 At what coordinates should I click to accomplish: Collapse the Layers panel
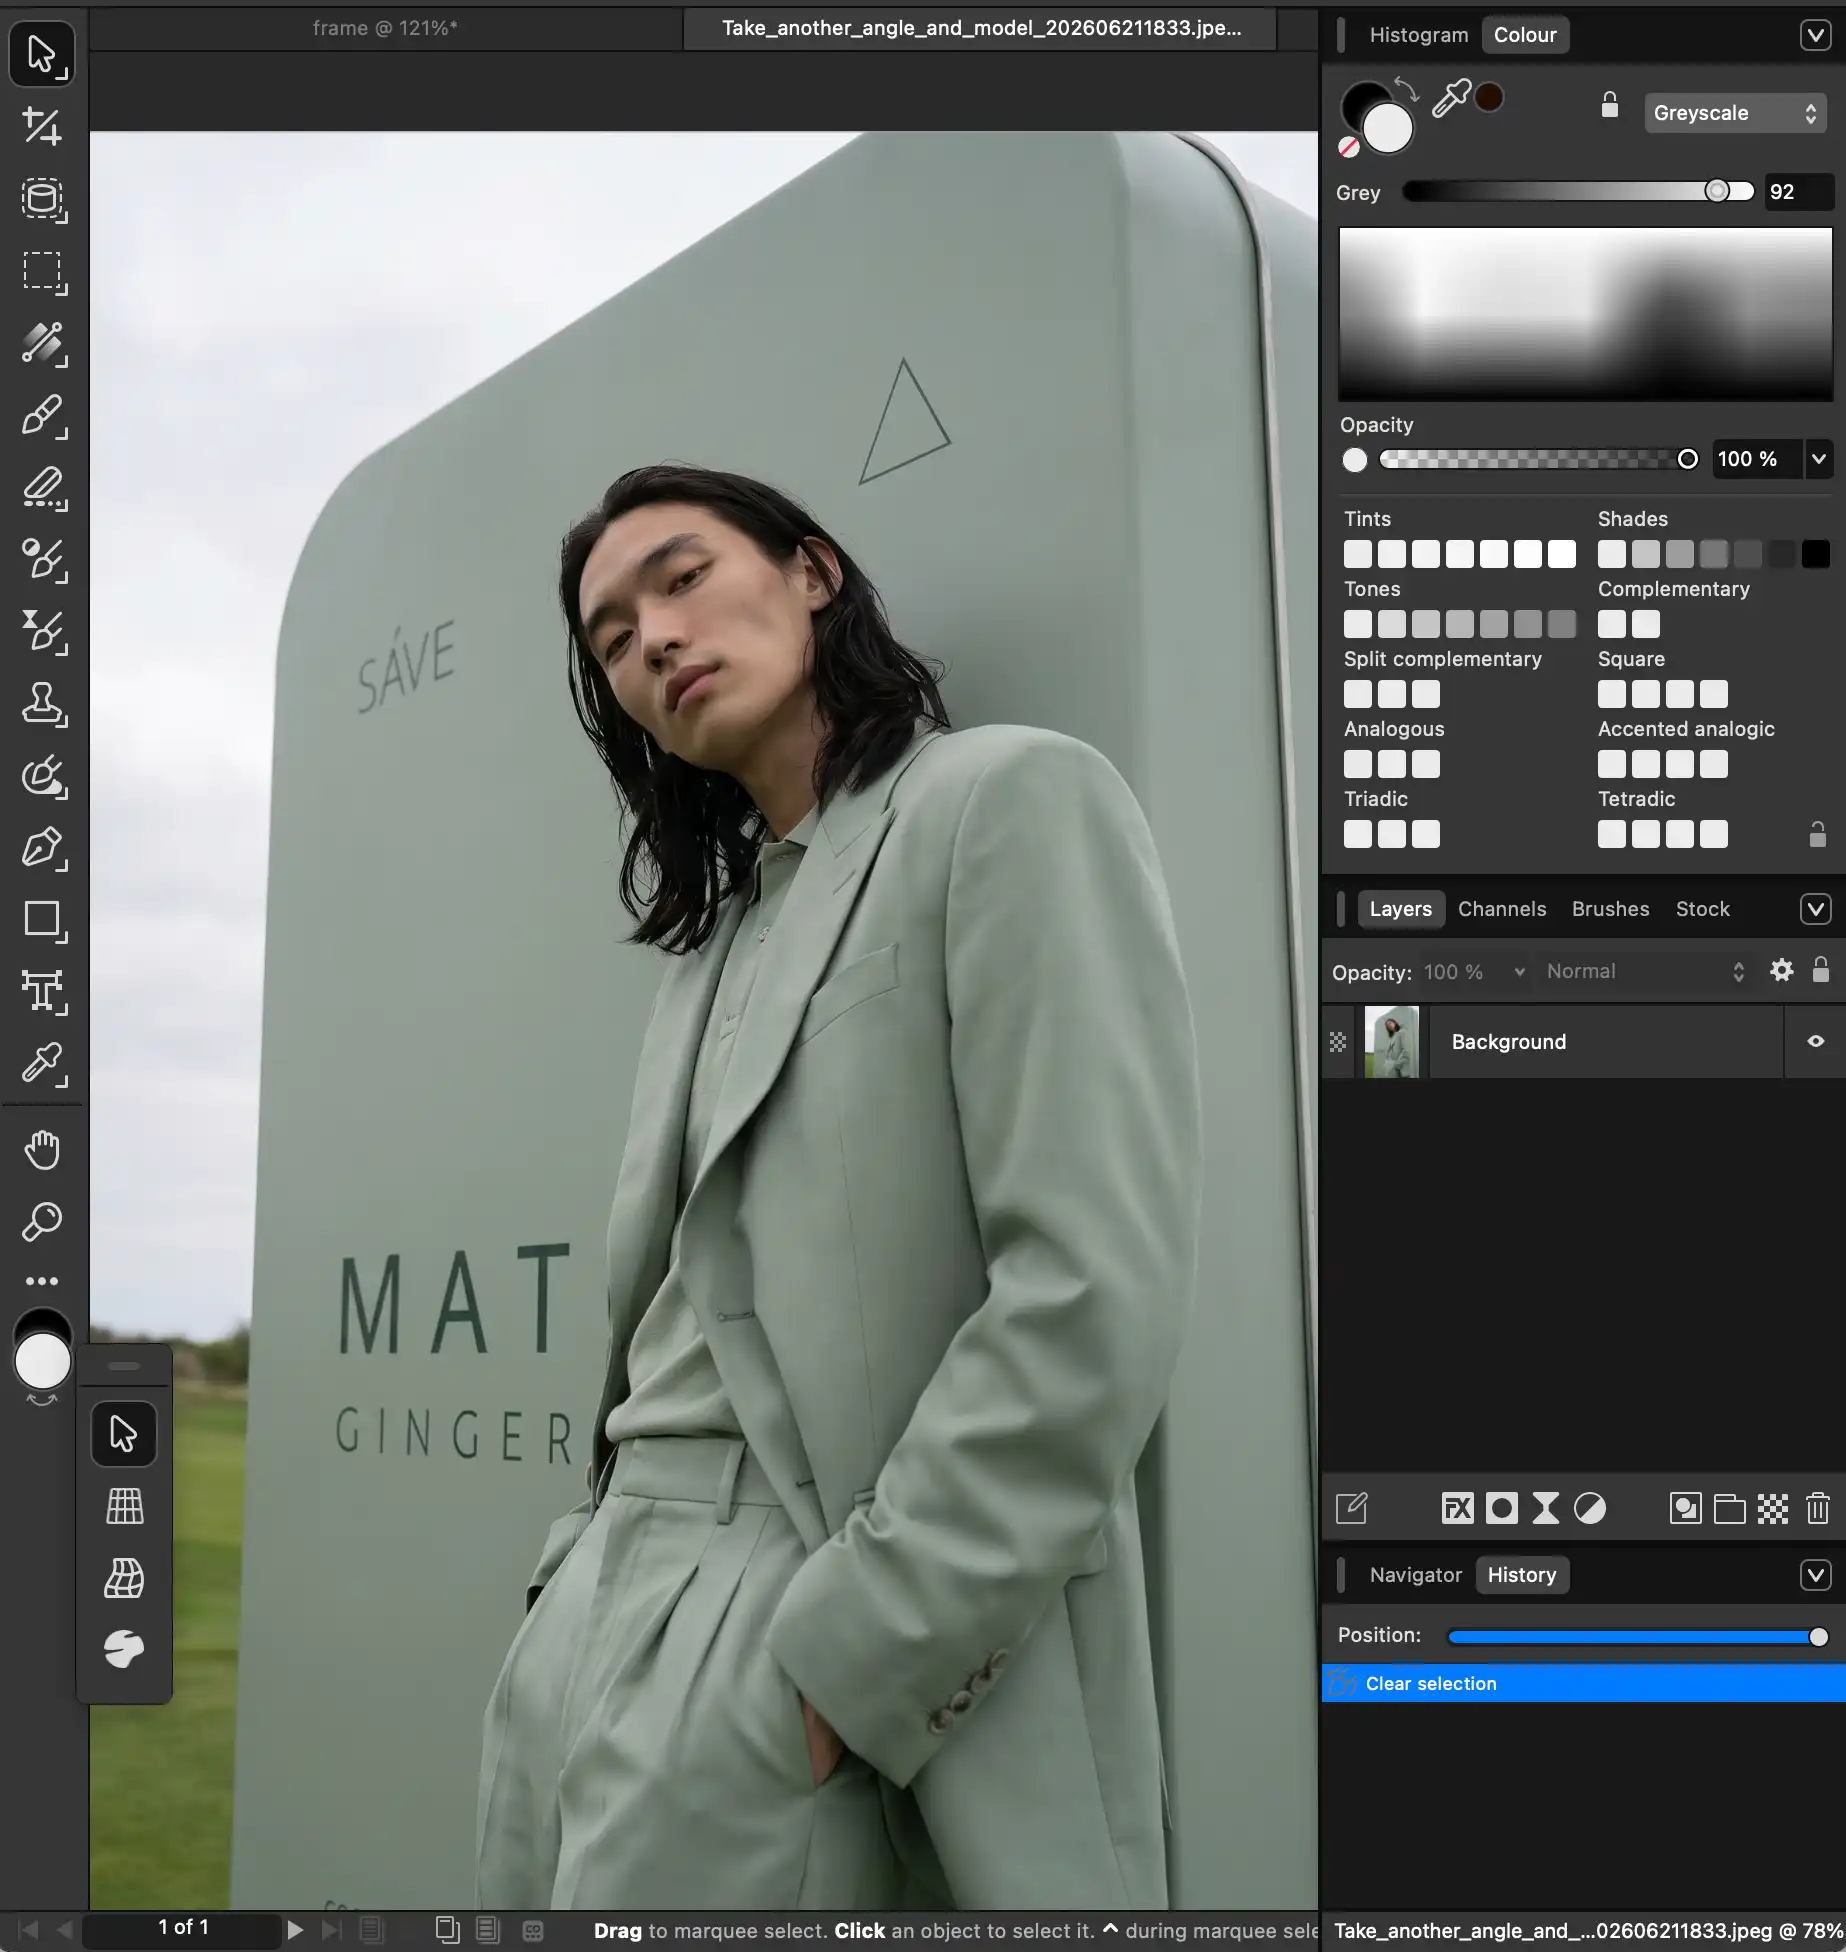click(1816, 909)
